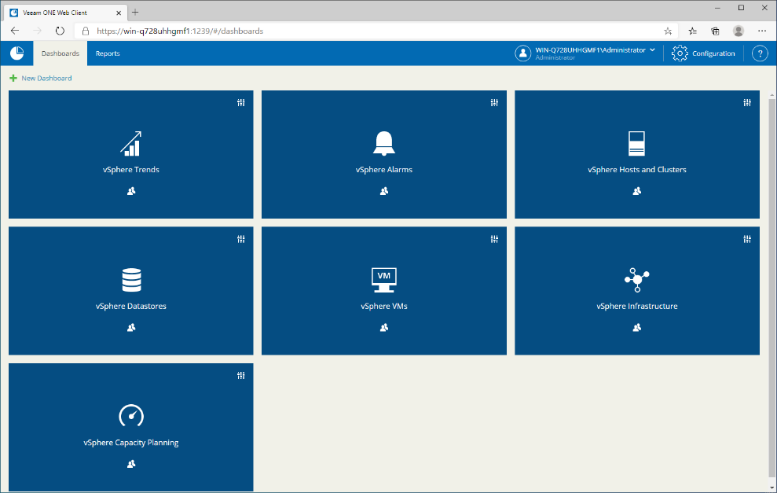Open the Configuration text link
Image resolution: width=777 pixels, height=493 pixels.
(x=714, y=54)
